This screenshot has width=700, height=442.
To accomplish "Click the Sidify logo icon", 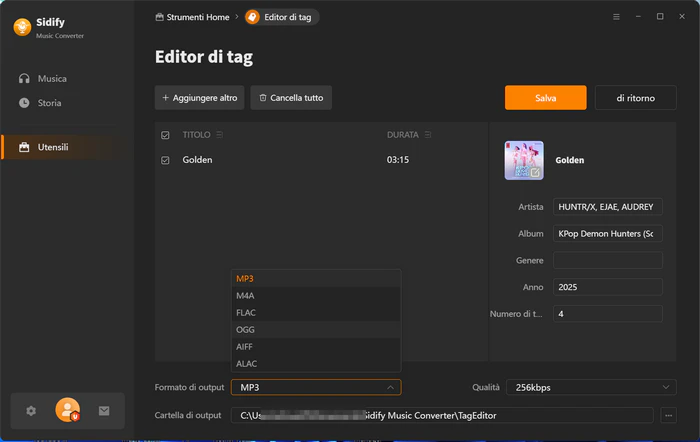I will (22, 27).
